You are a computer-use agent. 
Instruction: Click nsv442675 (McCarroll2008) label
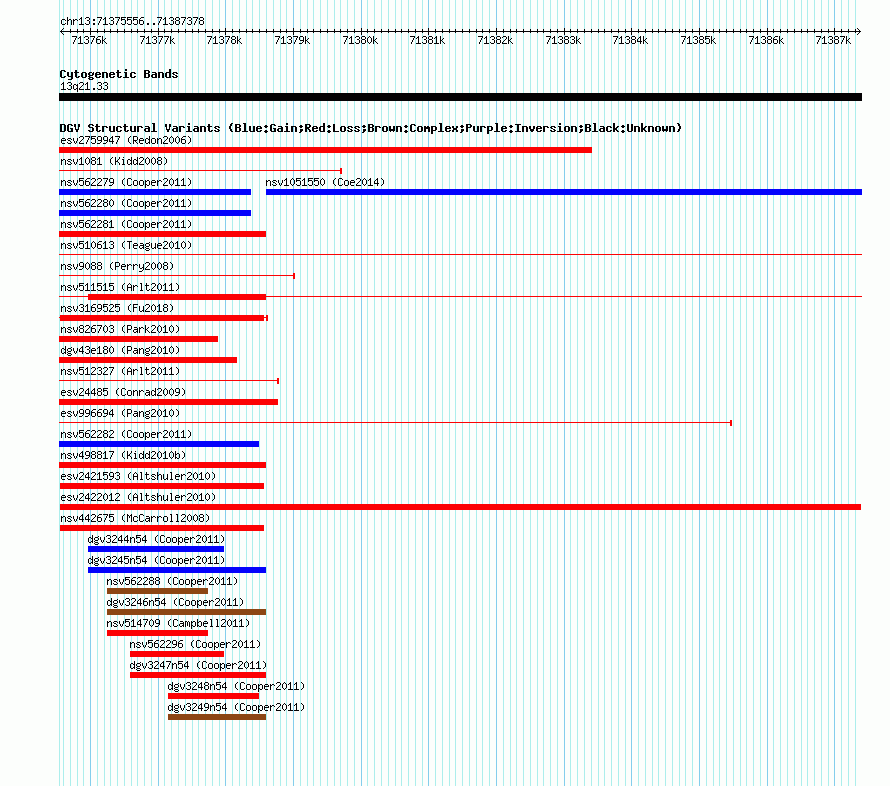135,518
